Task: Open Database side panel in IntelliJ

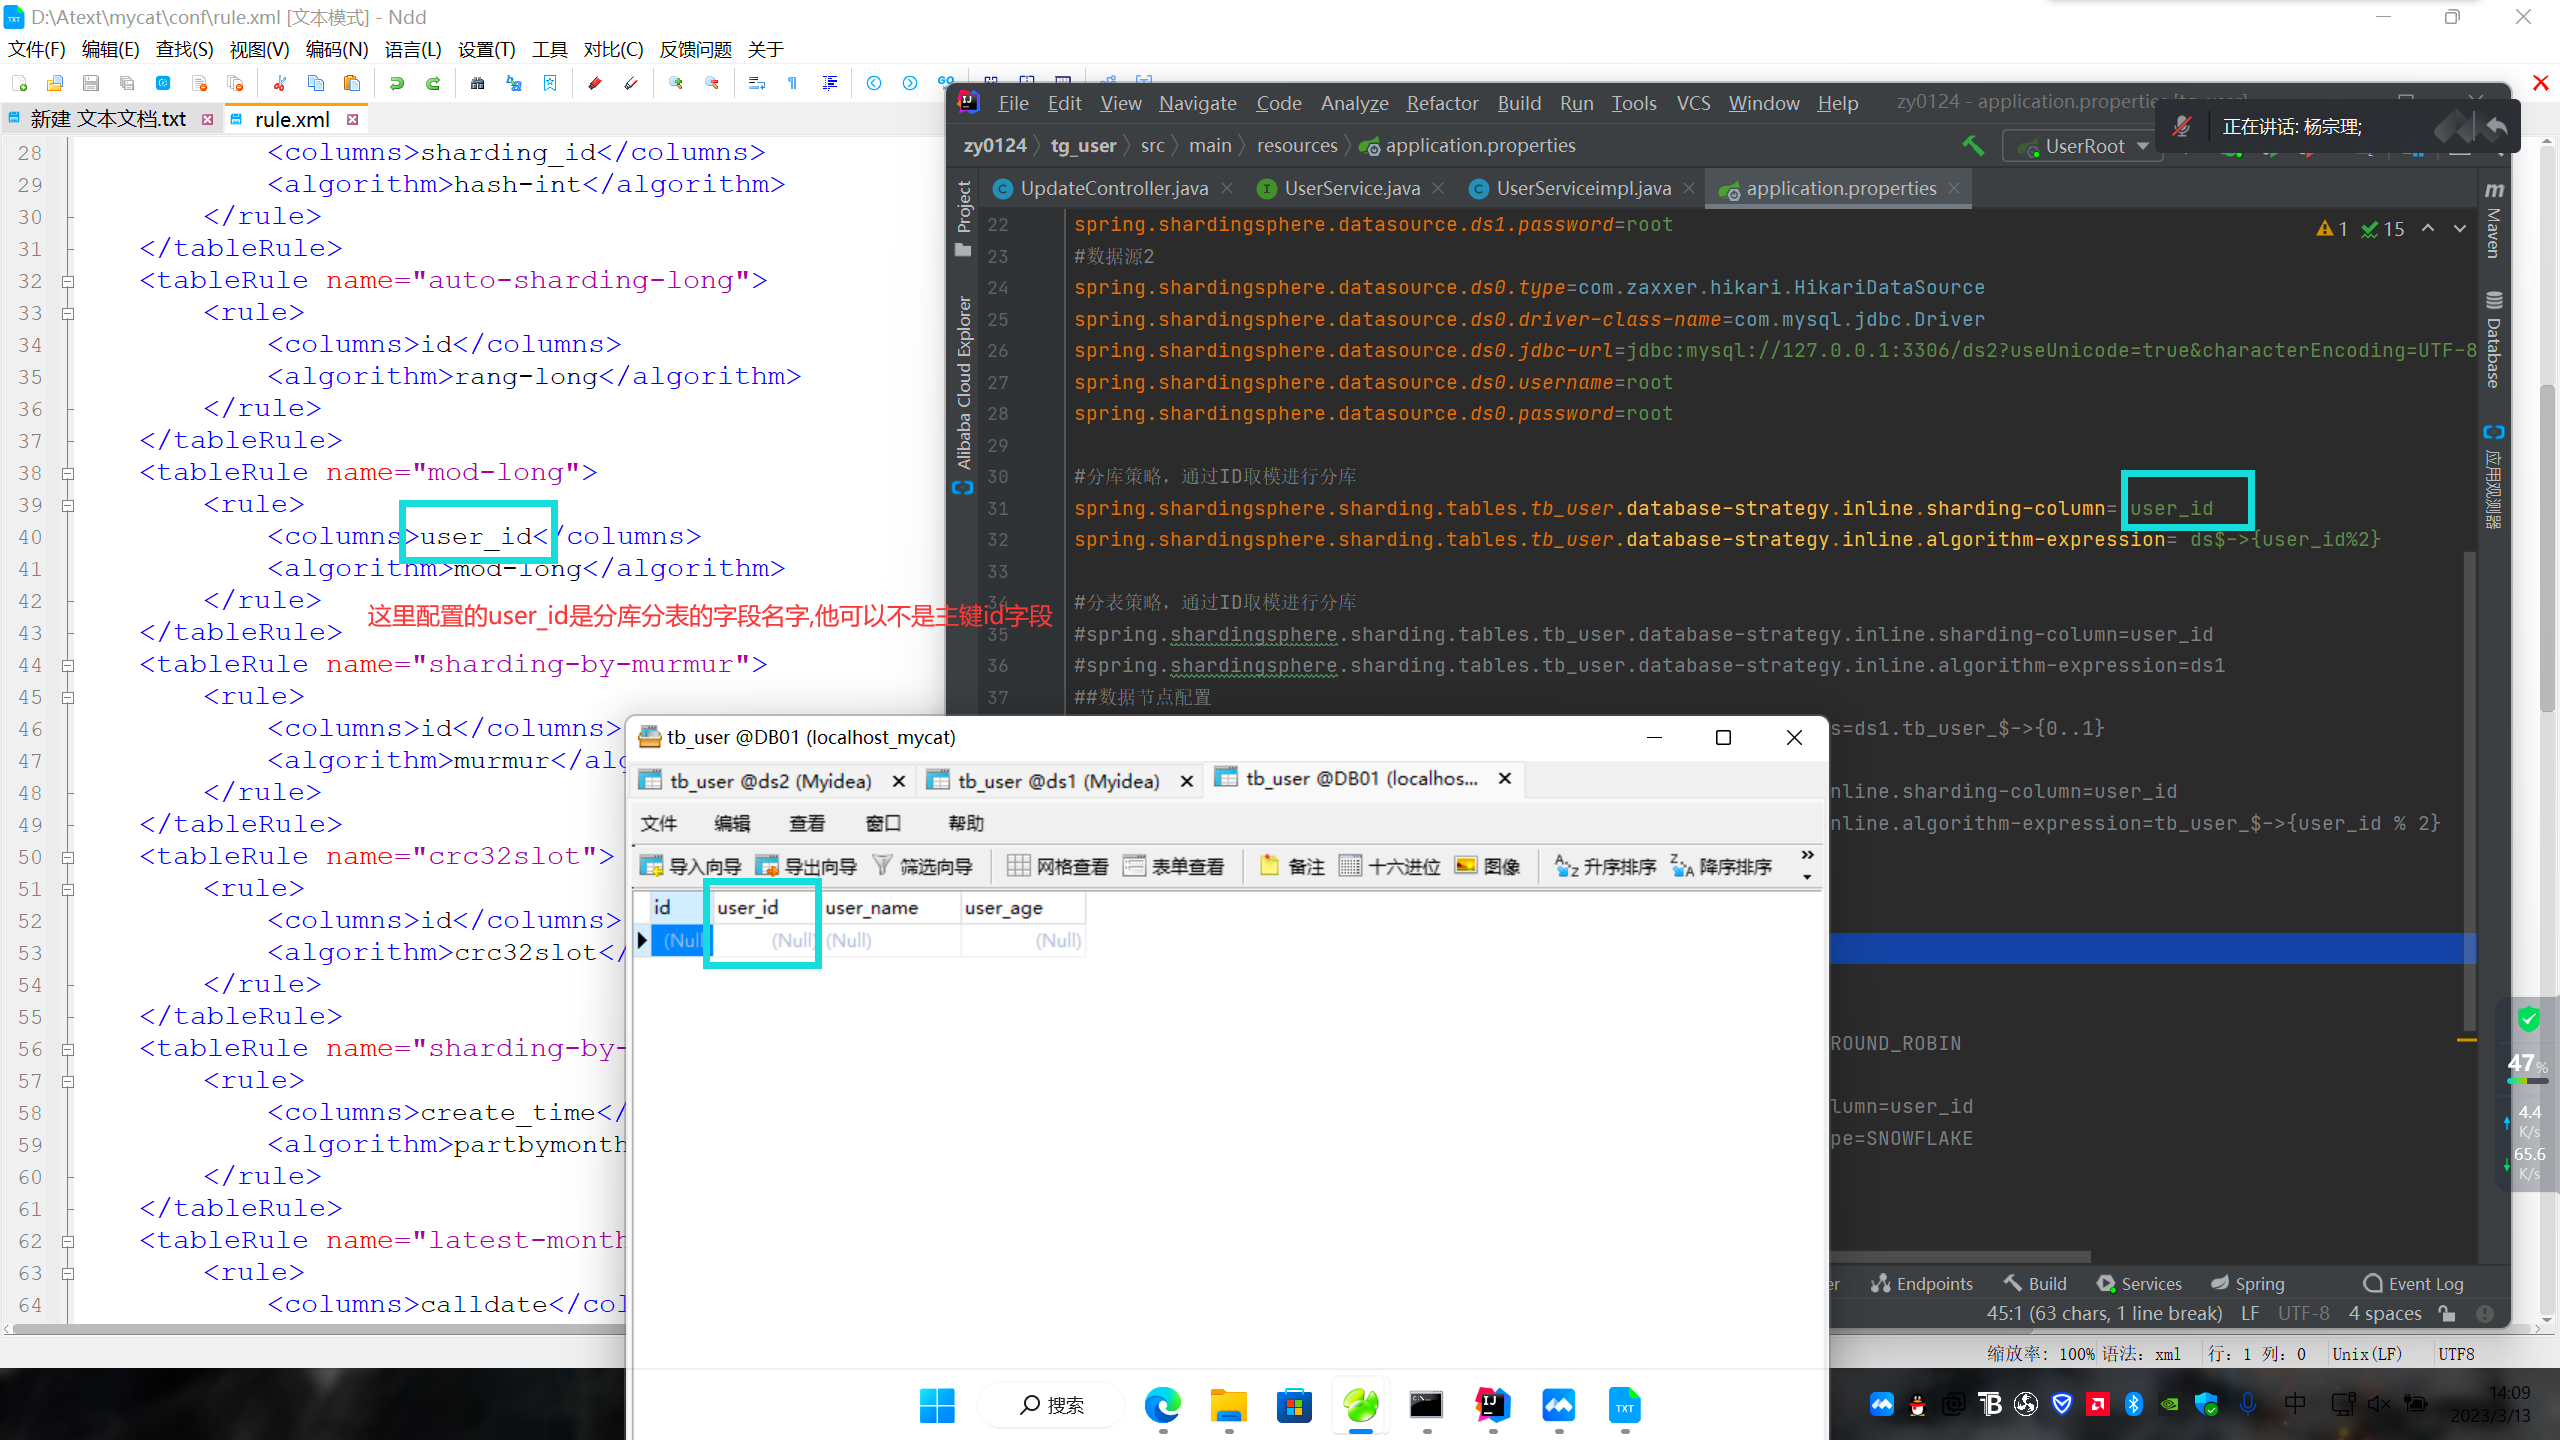Action: pyautogui.click(x=2494, y=340)
